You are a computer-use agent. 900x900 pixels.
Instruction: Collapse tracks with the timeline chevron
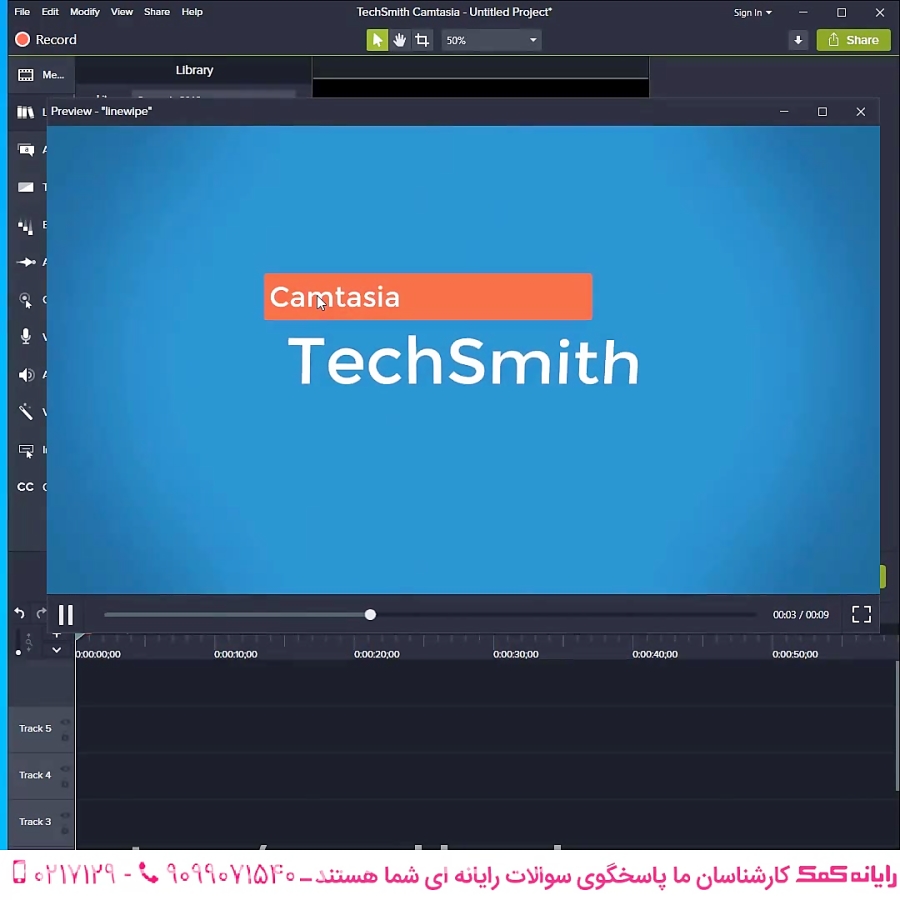coord(57,650)
